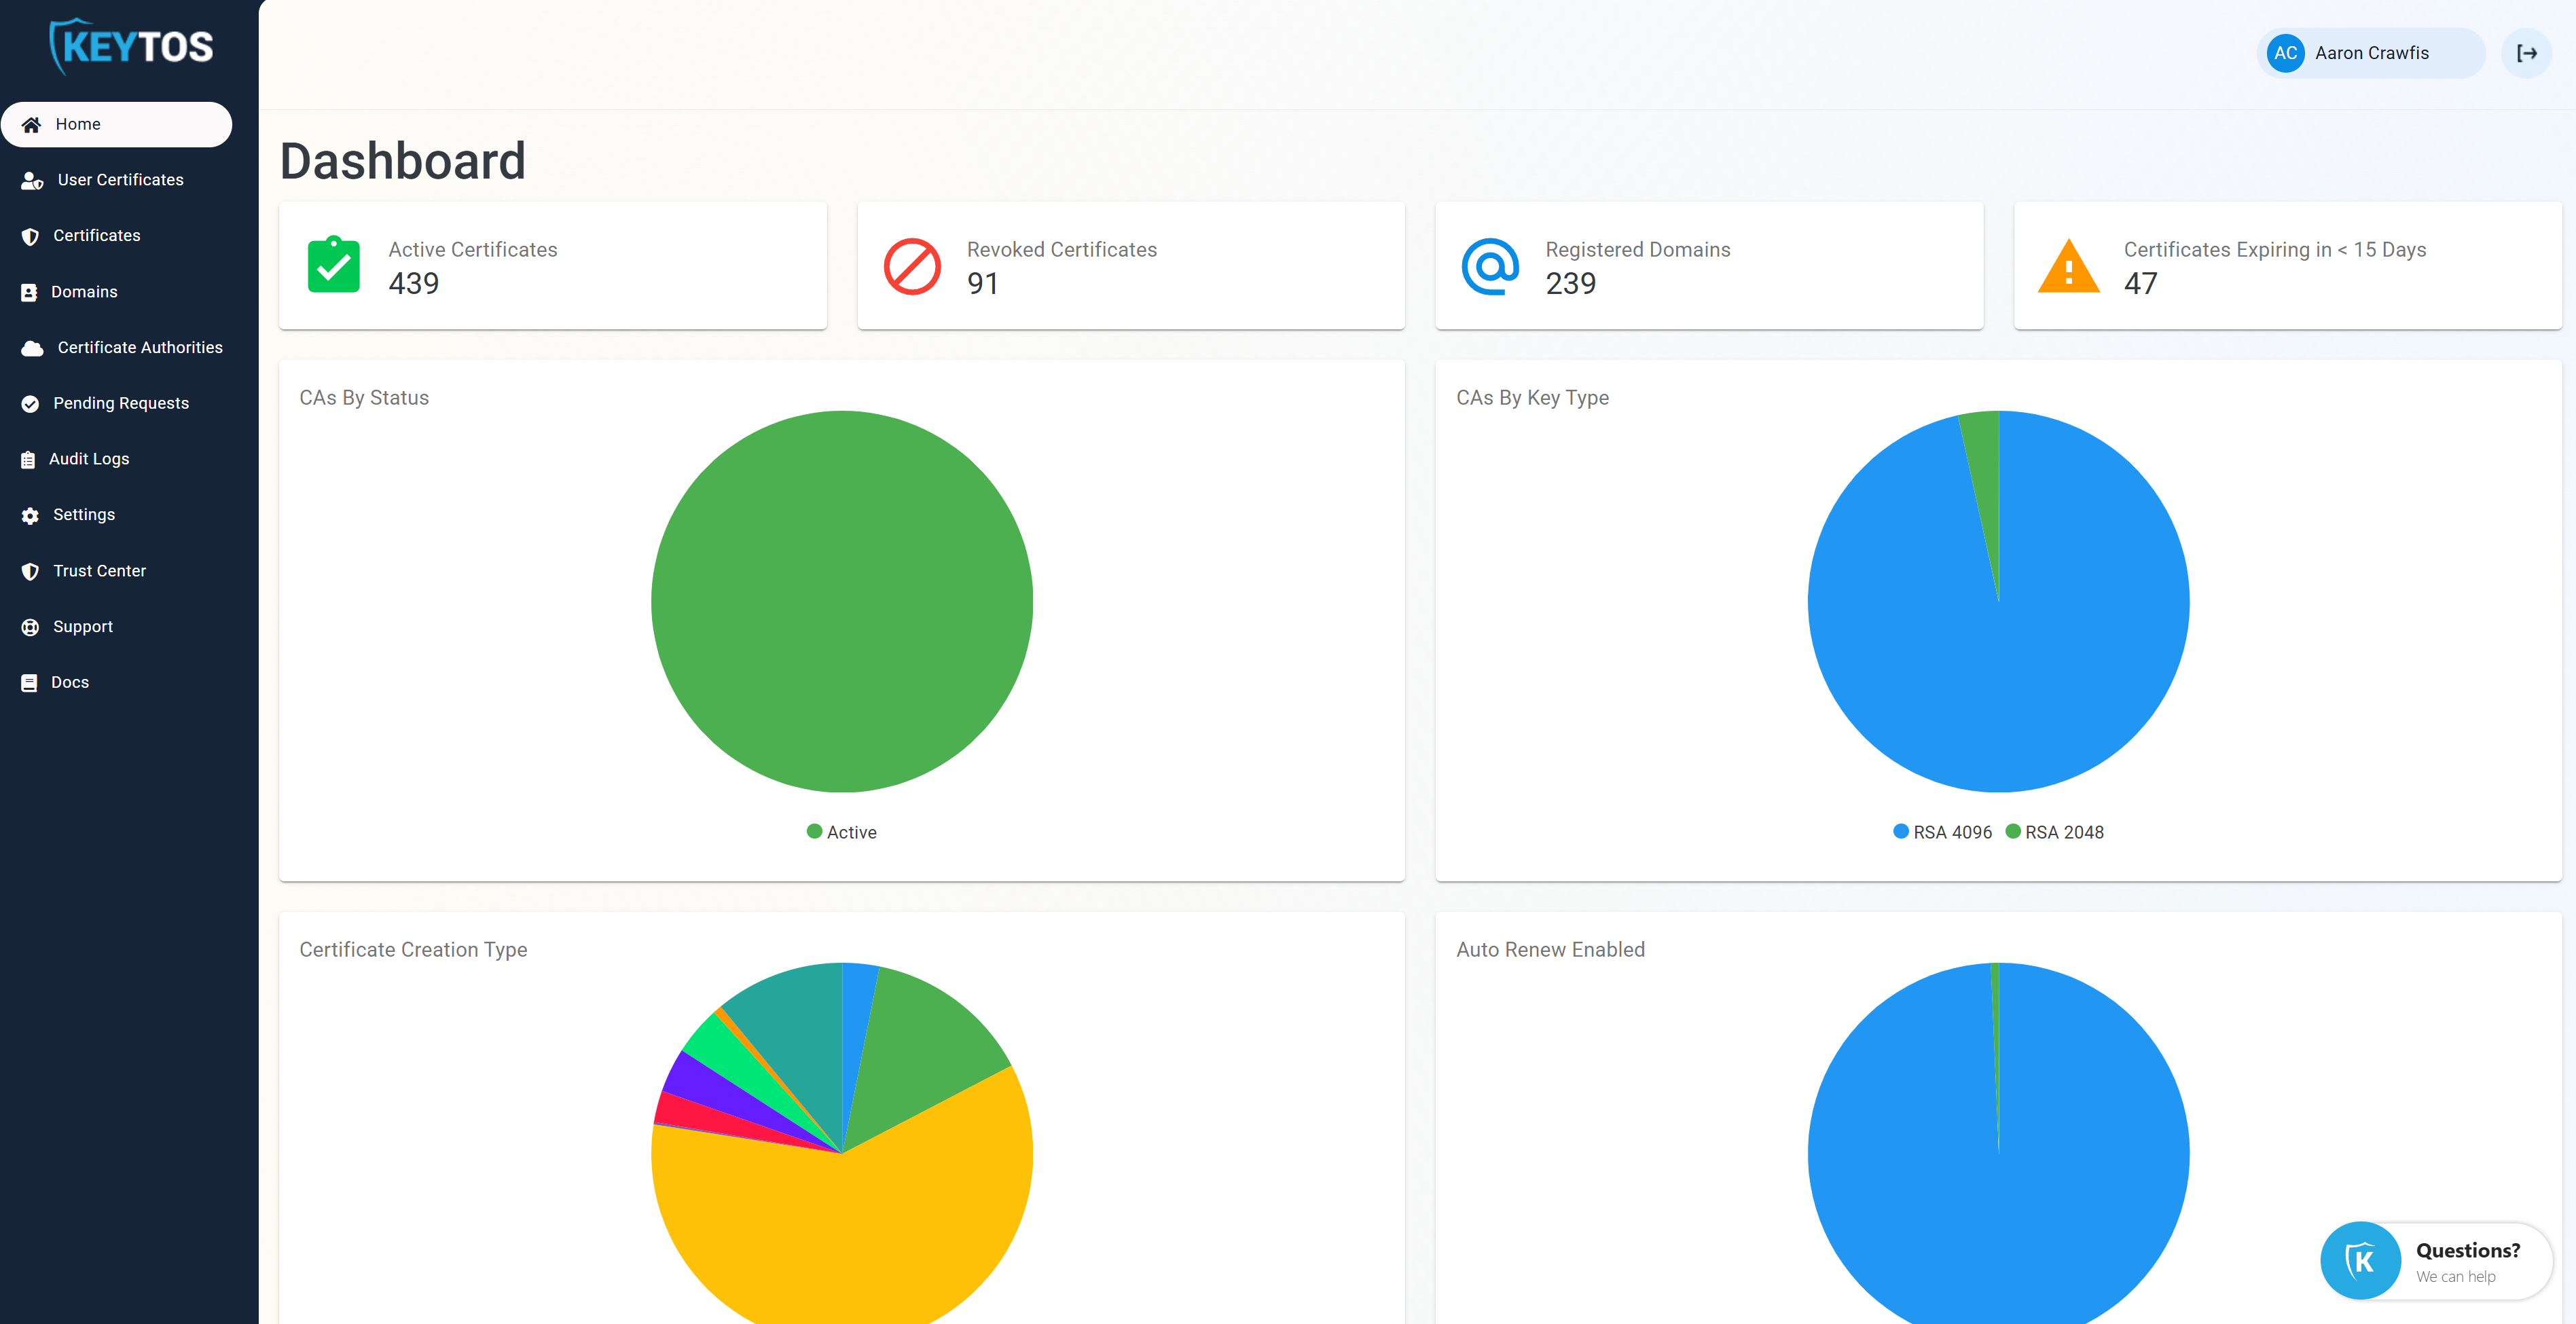Open the Settings sidebar item
Screen dimensions: 2576x1324
point(84,514)
